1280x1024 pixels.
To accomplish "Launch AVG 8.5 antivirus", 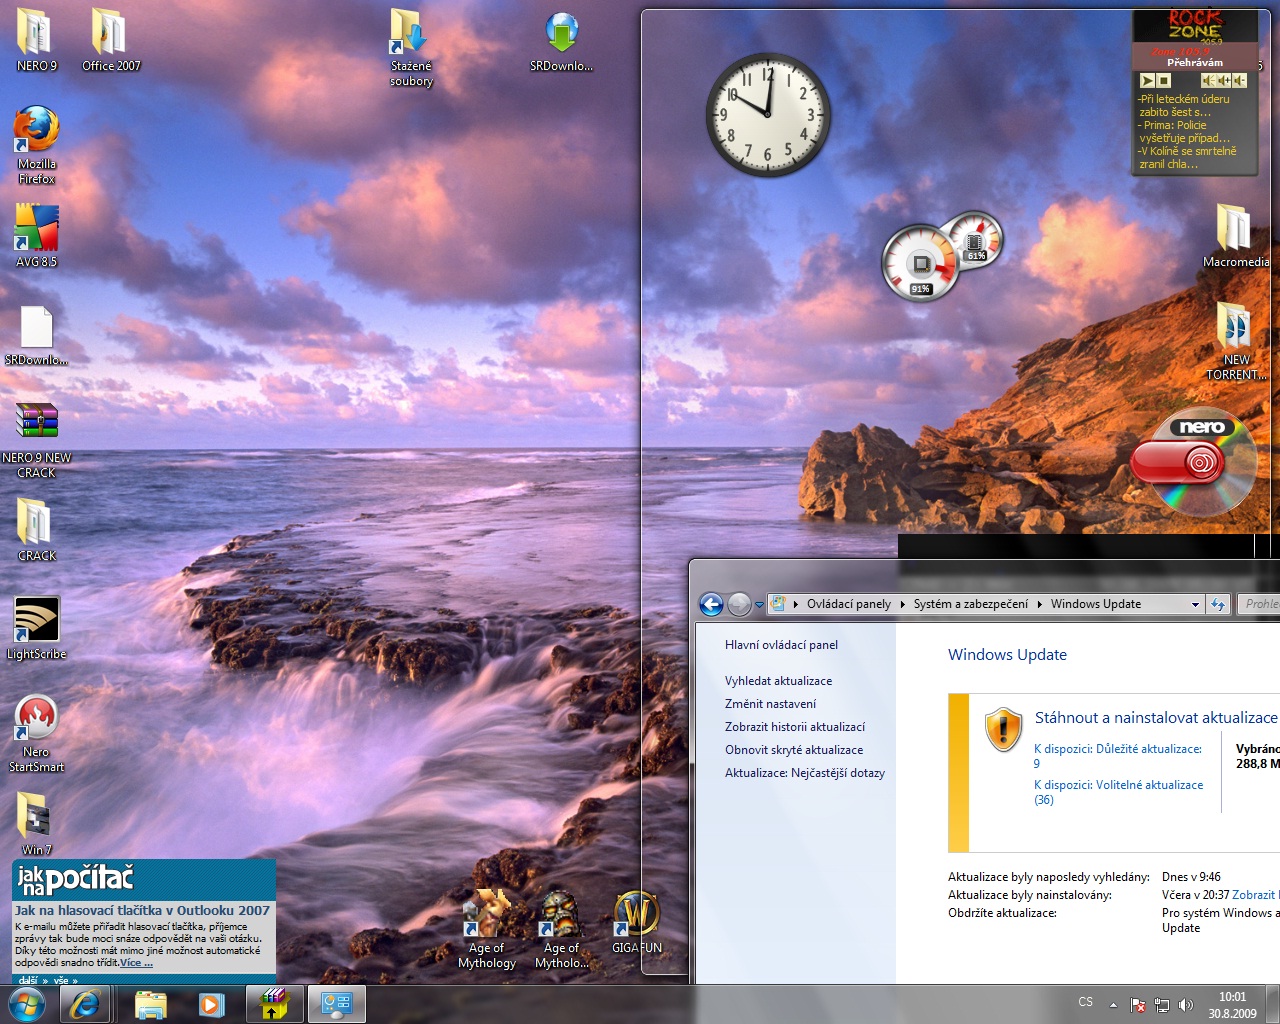I will click(x=37, y=225).
